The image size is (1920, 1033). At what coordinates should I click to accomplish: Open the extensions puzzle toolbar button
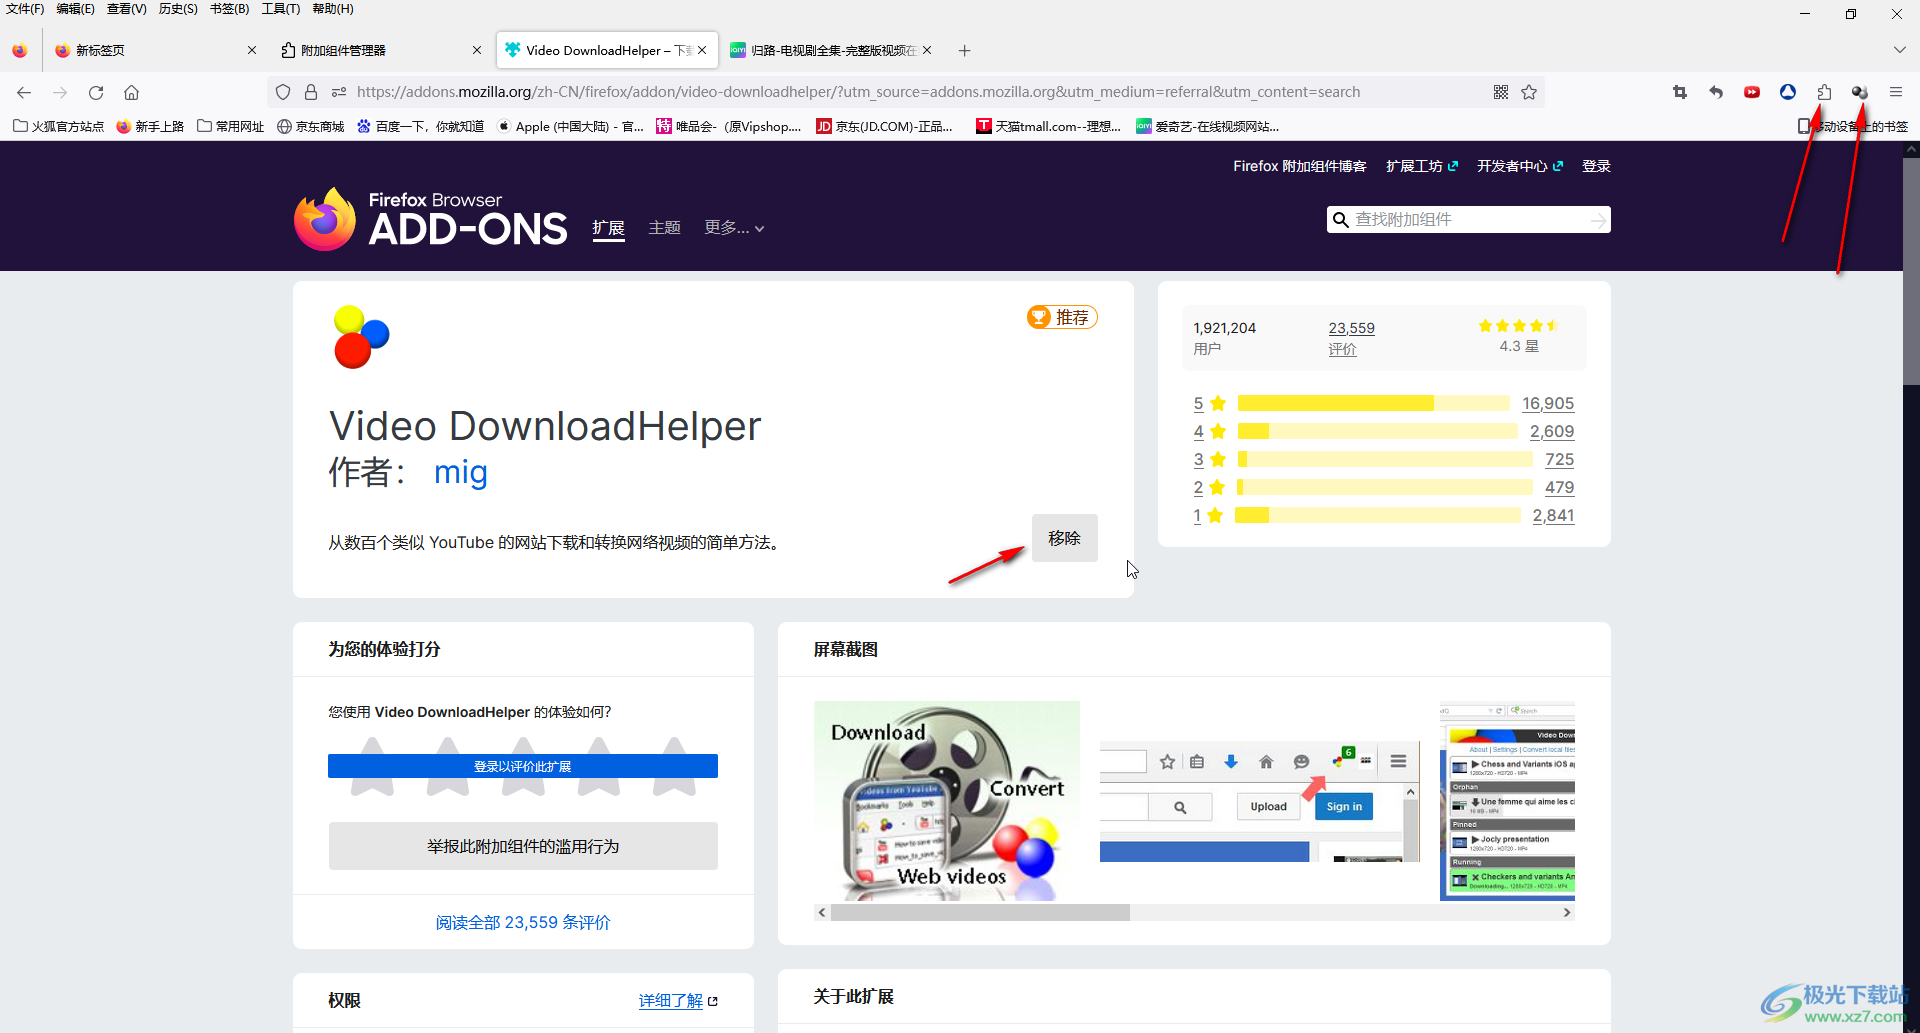point(1824,92)
